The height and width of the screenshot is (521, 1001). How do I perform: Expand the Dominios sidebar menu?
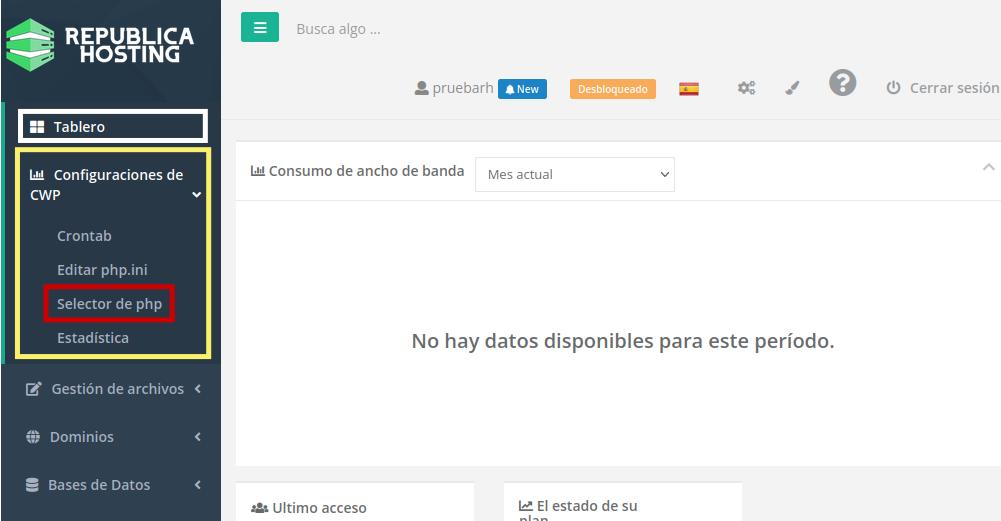113,437
